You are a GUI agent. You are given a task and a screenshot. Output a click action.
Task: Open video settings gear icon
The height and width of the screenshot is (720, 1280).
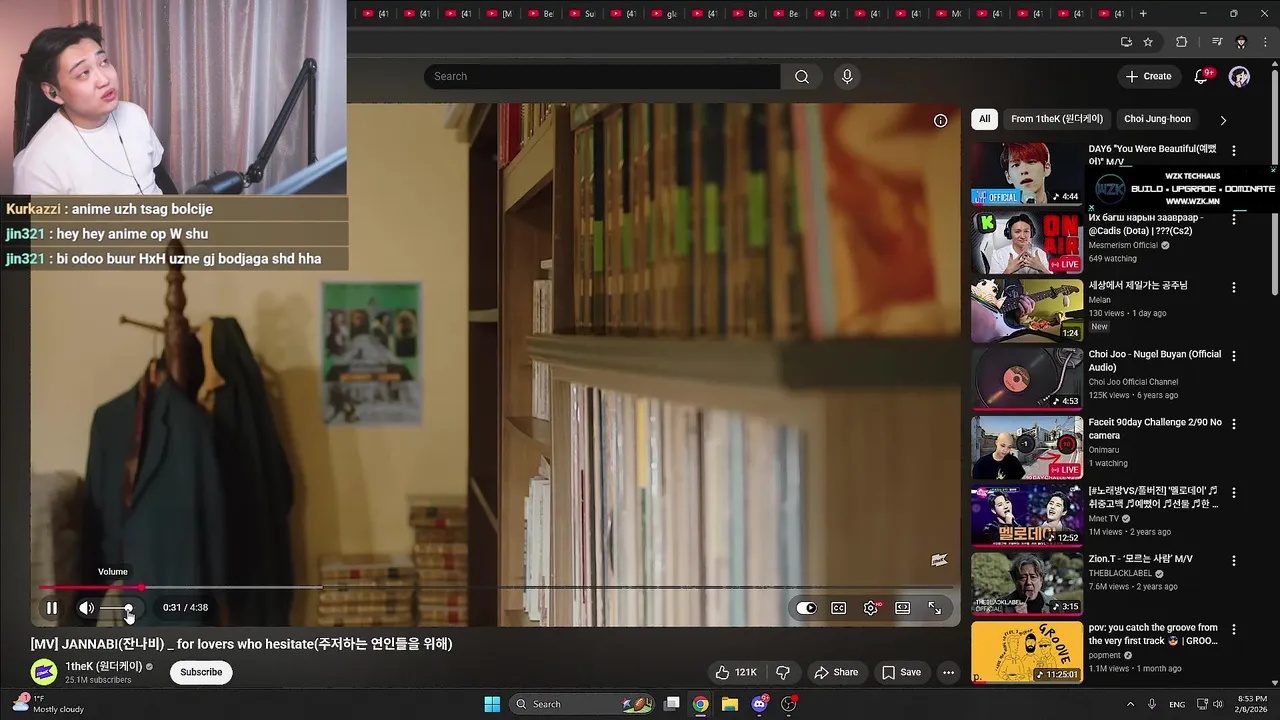(x=871, y=608)
